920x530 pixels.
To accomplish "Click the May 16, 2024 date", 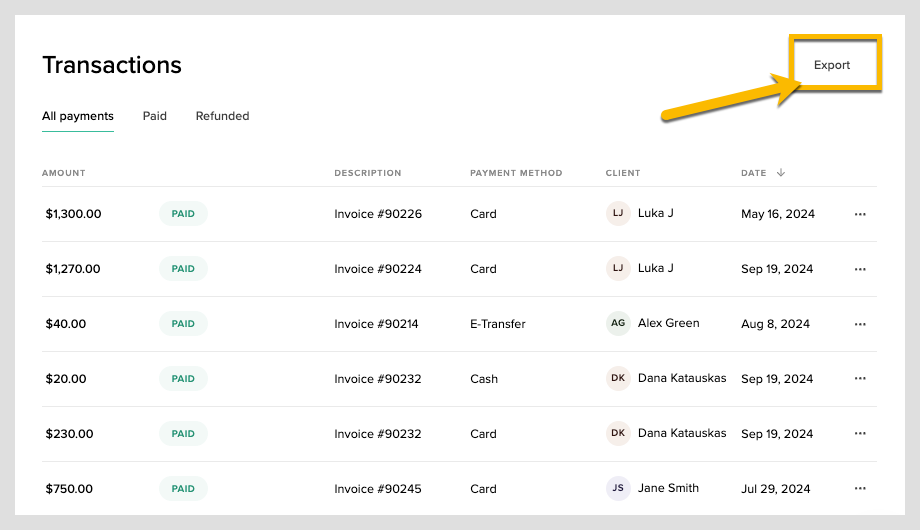I will [777, 214].
